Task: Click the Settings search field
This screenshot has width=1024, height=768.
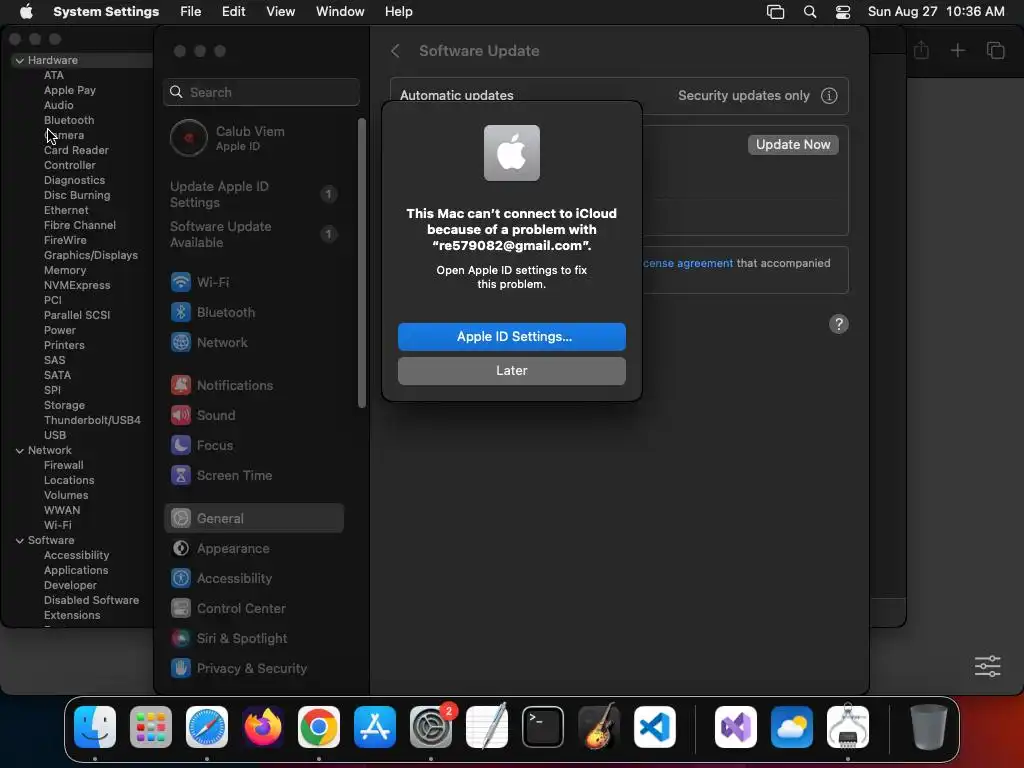Action: [261, 92]
